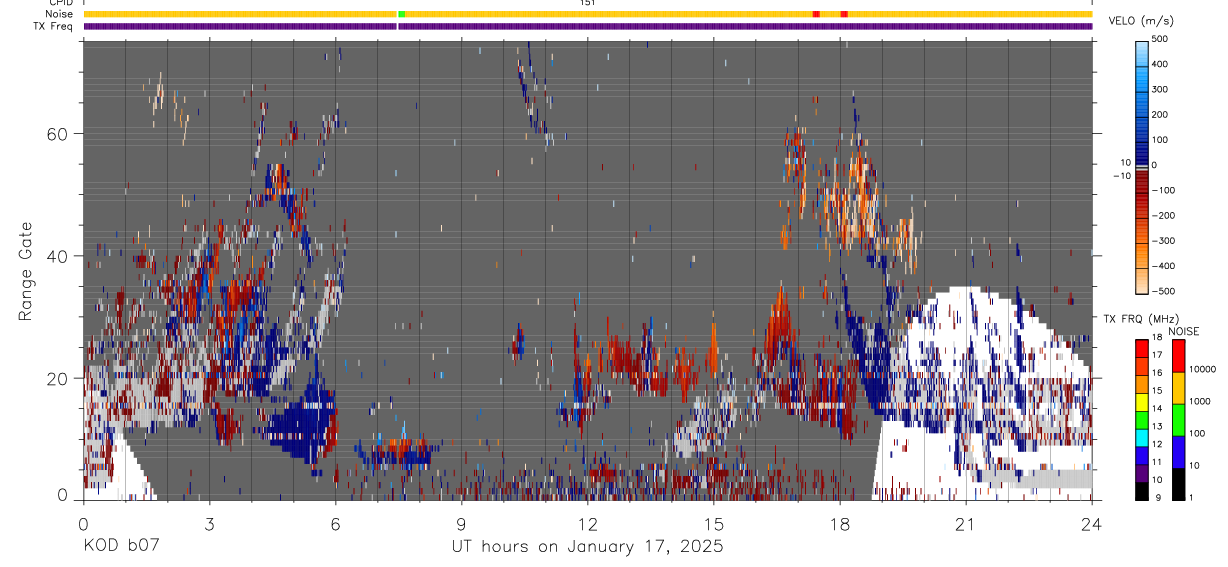The image size is (1228, 567).
Task: Click the '151' CPID value
Action: (587, 3)
